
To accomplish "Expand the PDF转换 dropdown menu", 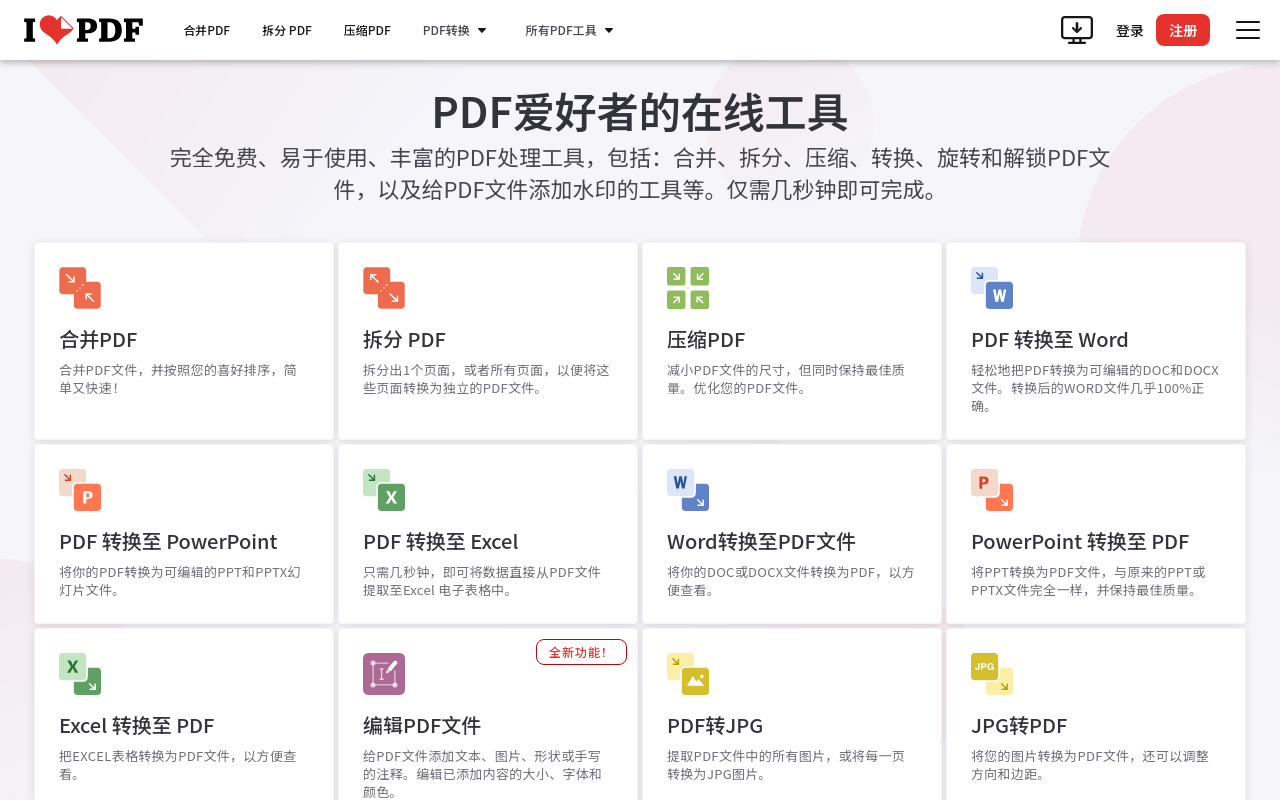I will [x=455, y=30].
